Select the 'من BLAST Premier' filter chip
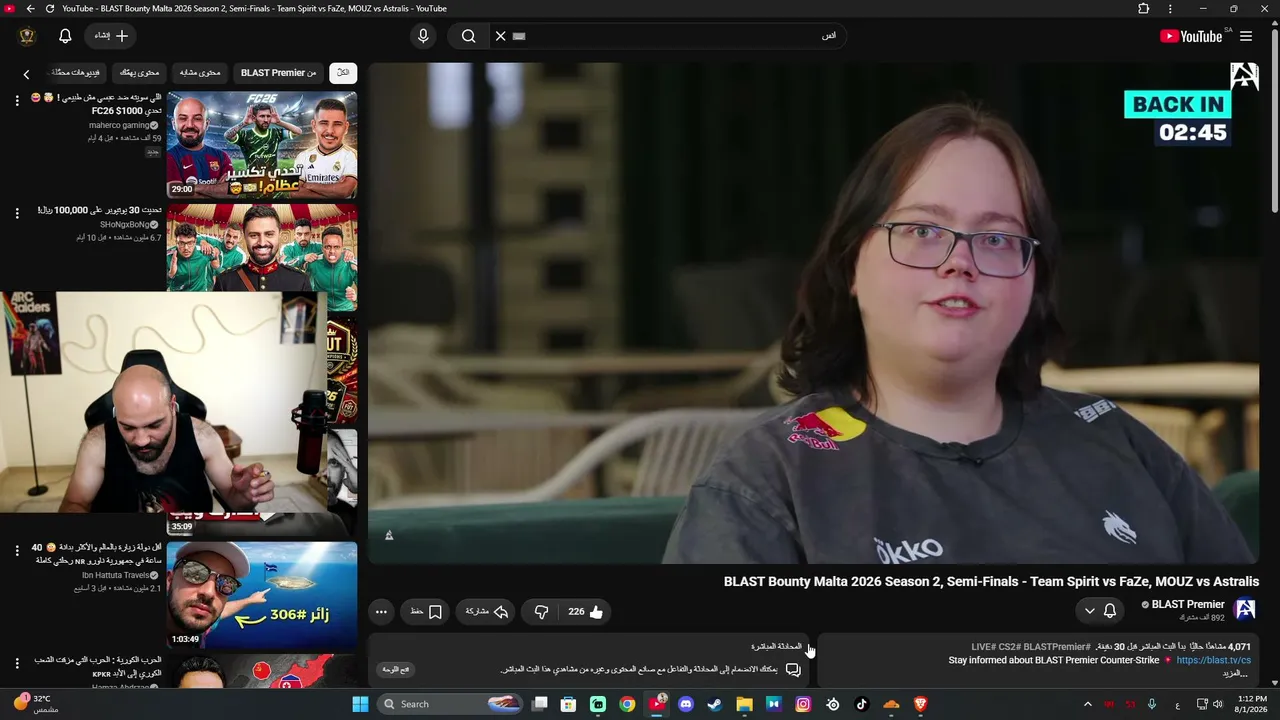The image size is (1280, 720). [278, 73]
